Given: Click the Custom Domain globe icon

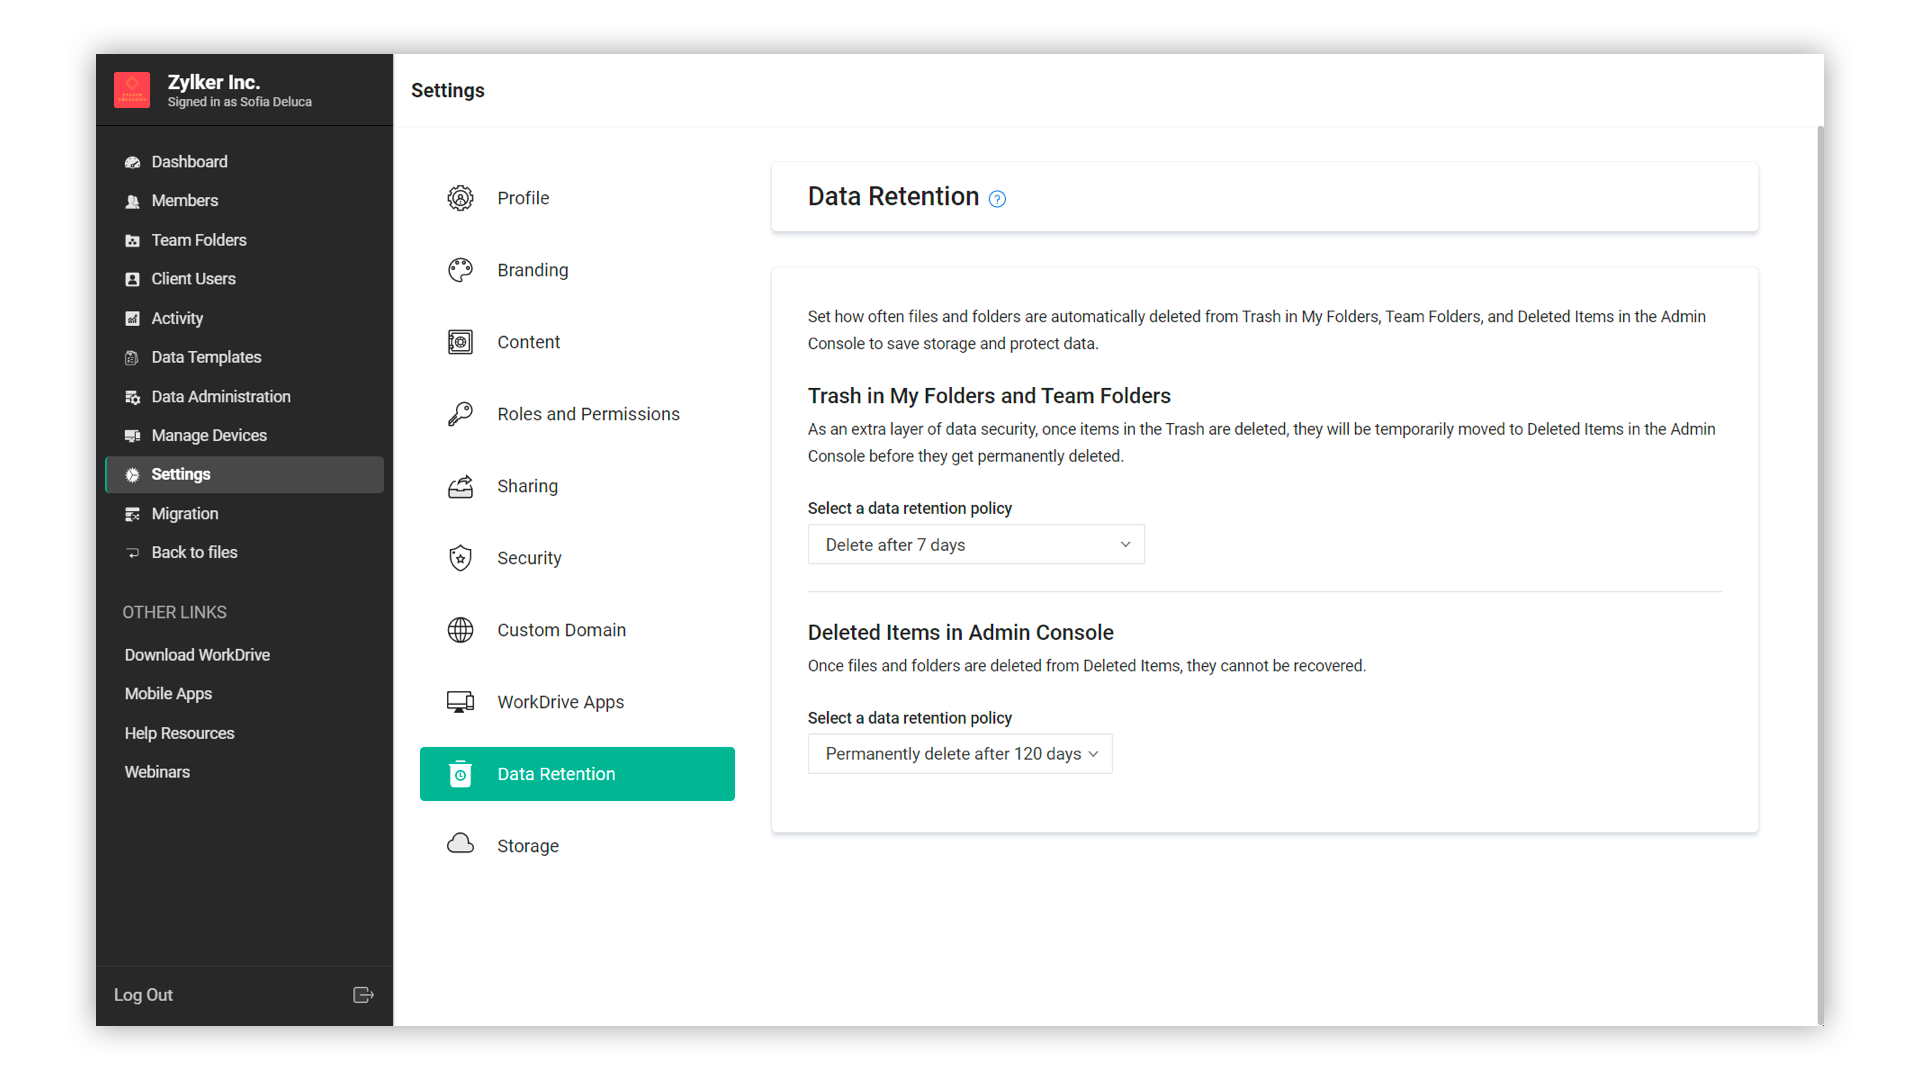Looking at the screenshot, I should [x=460, y=630].
